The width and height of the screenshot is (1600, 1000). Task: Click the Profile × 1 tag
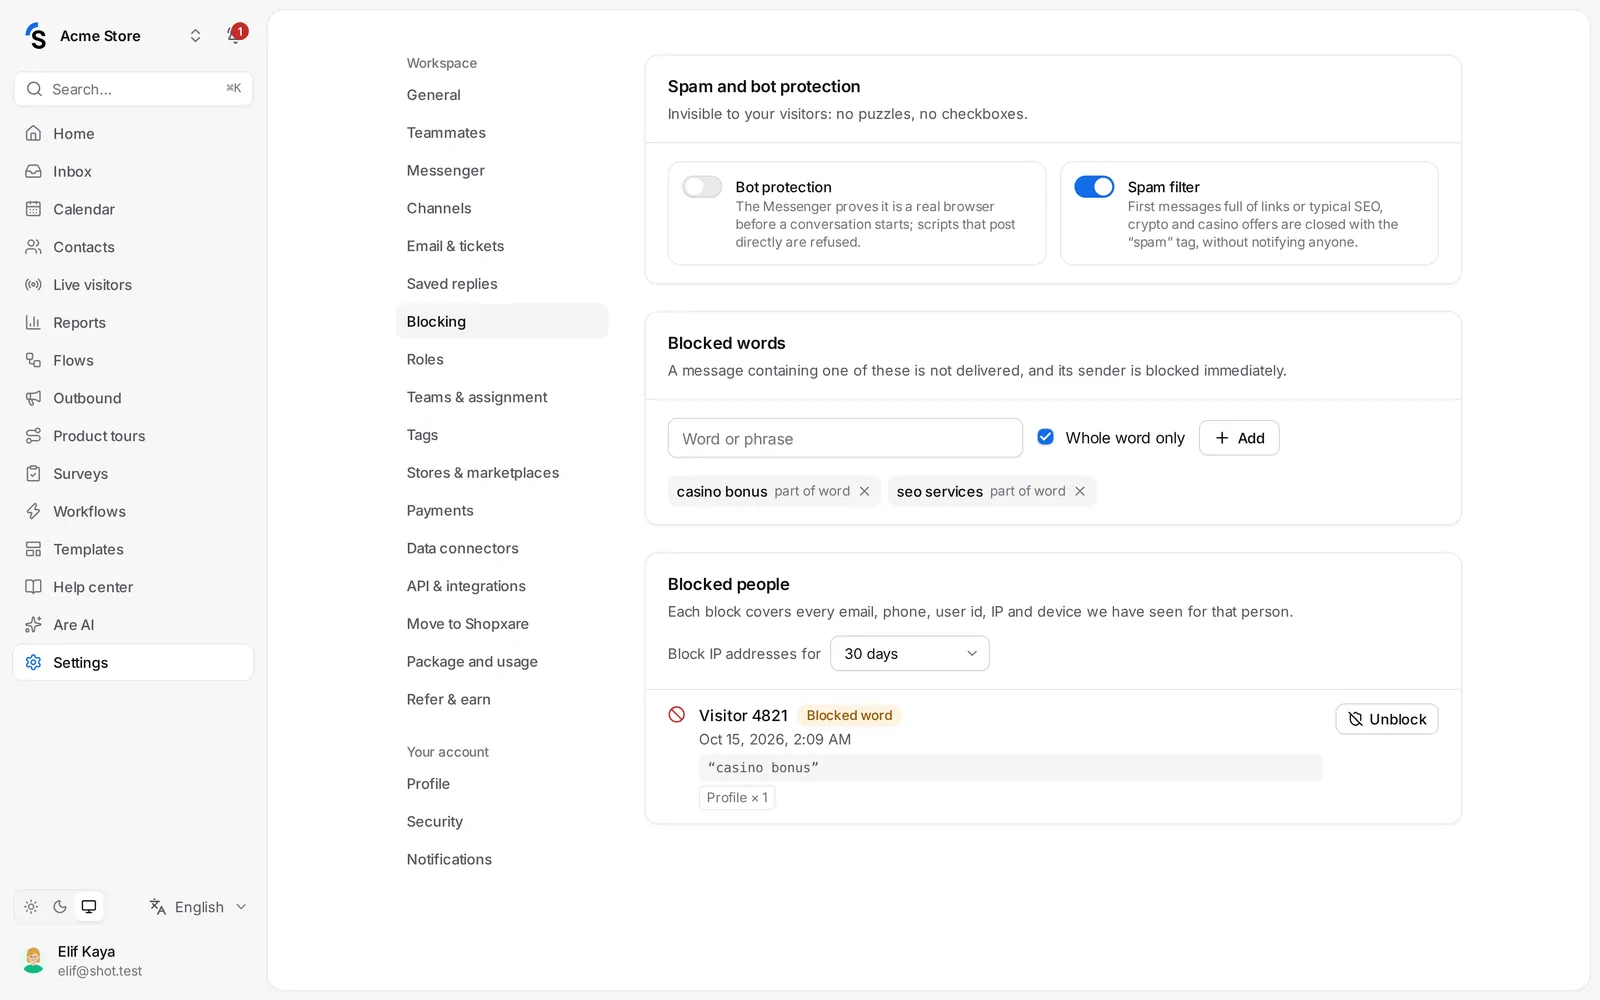[737, 798]
